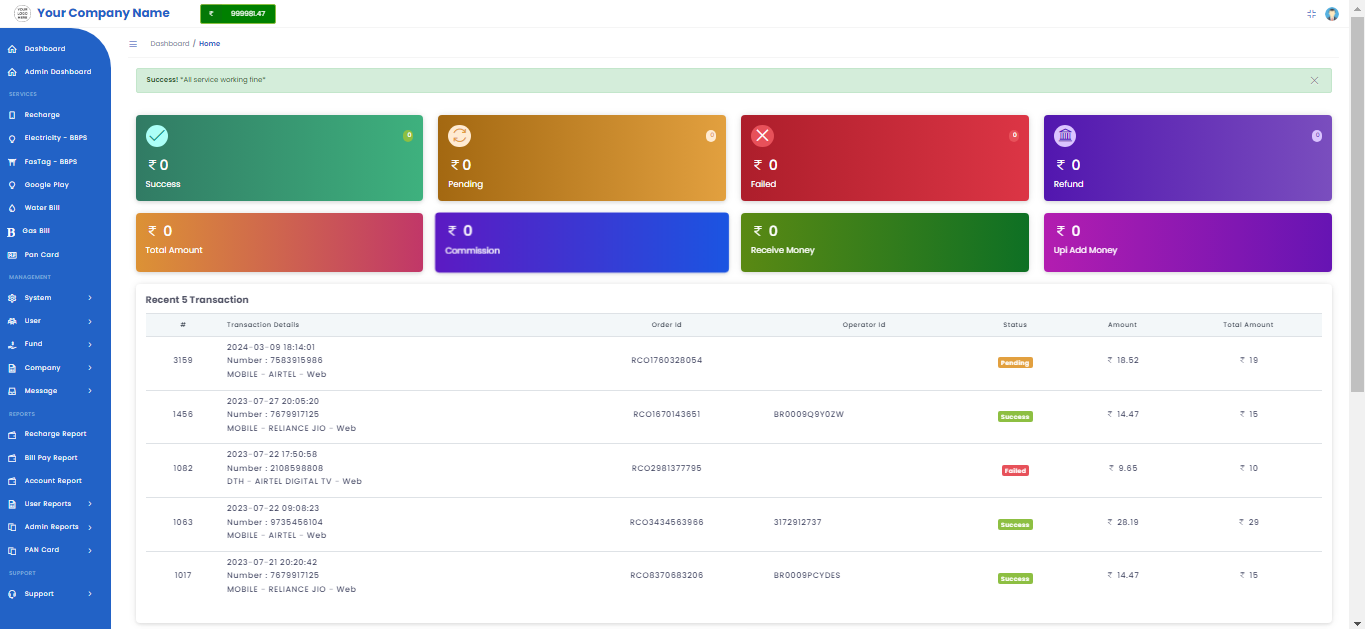This screenshot has height=629, width=1365.
Task: Click the fullscreen toggle icon in header
Action: [1311, 14]
